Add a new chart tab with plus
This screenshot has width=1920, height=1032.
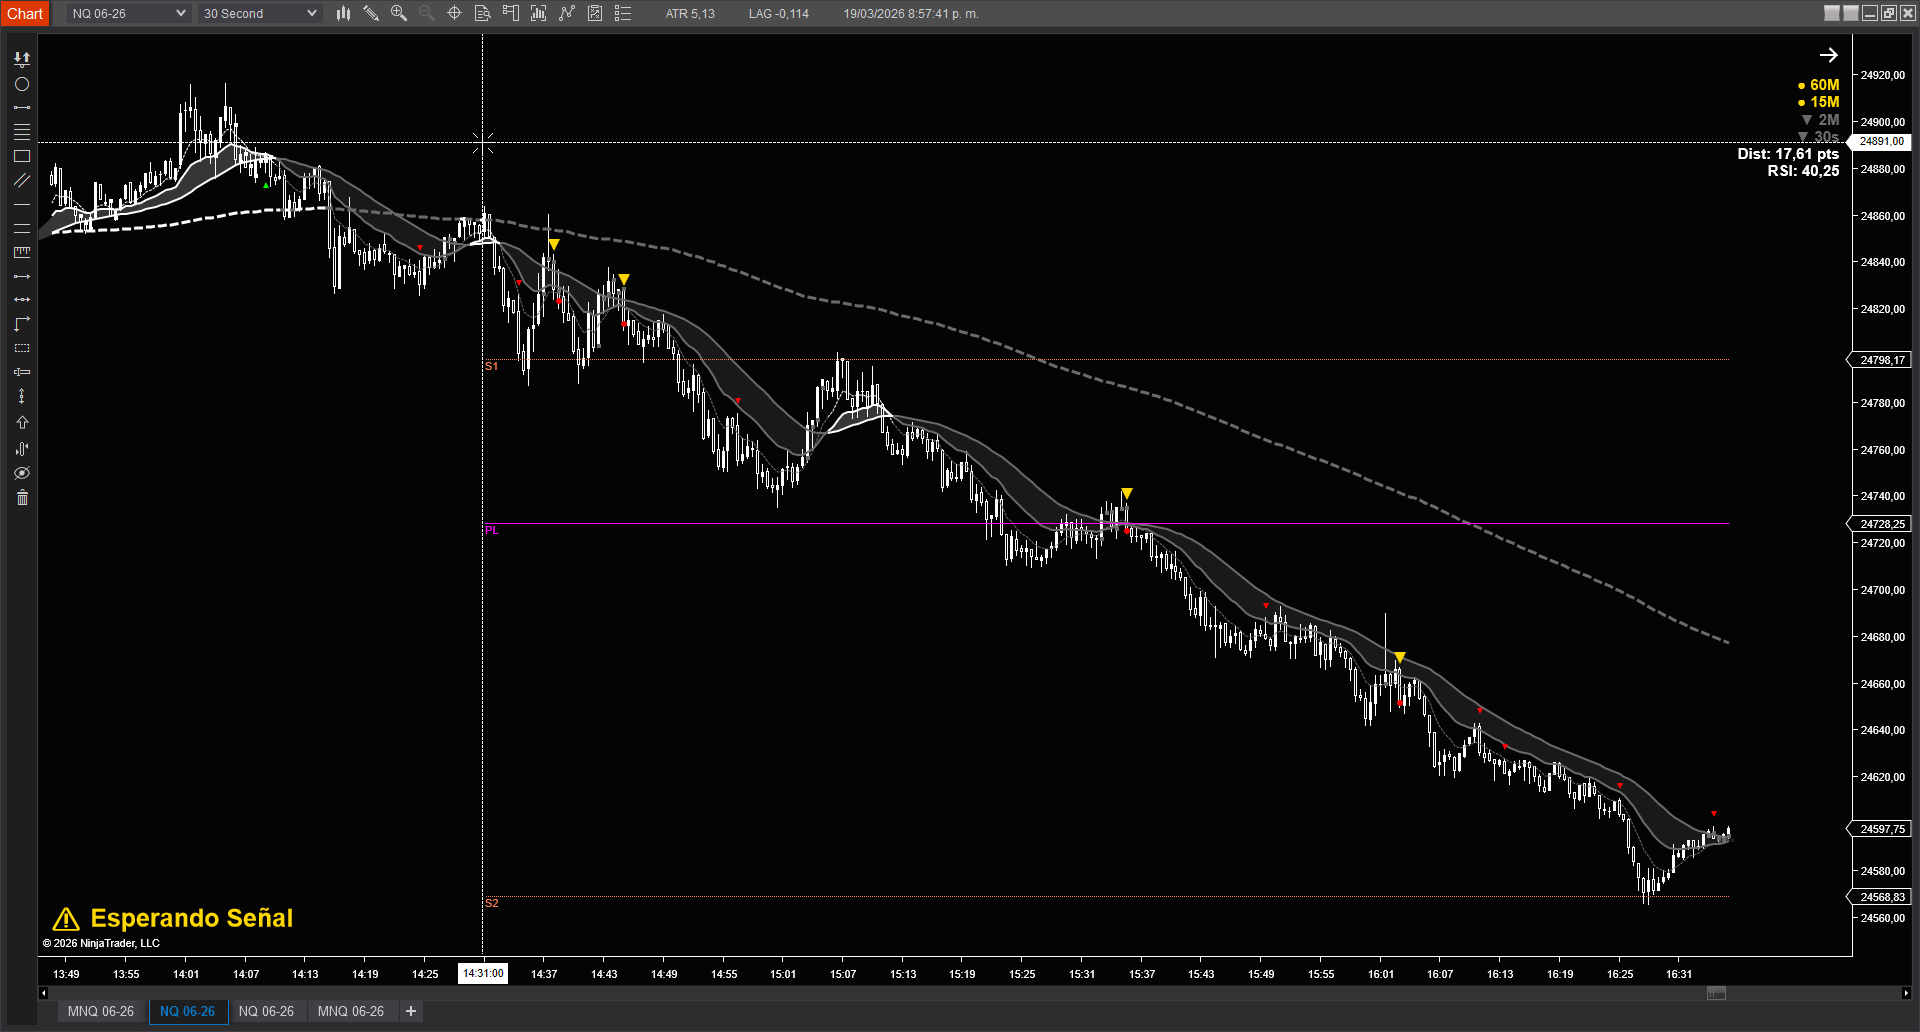click(411, 1011)
